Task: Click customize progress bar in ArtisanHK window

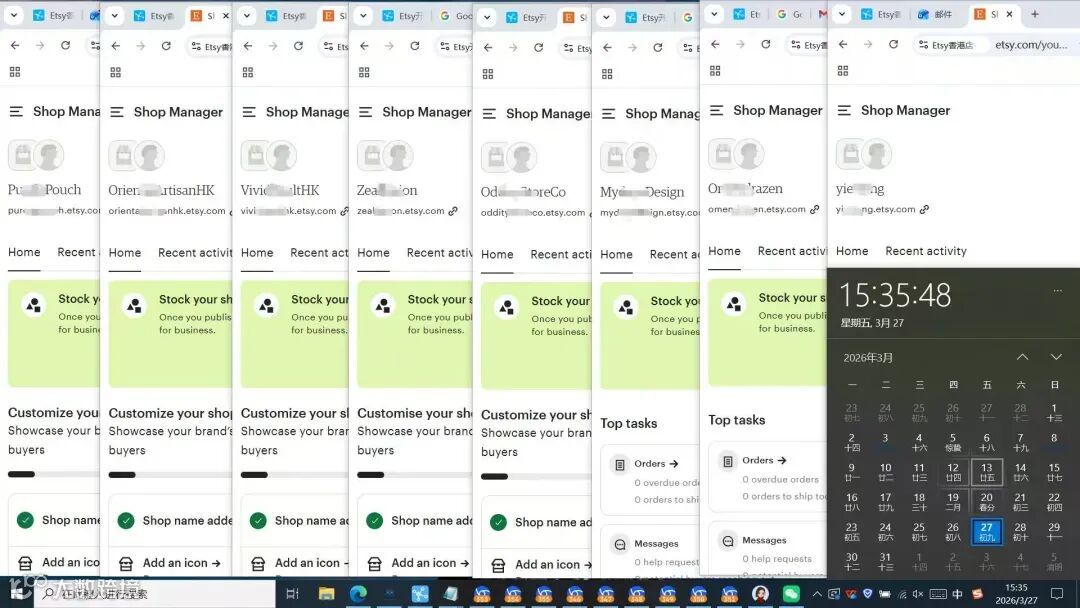Action: 170,474
